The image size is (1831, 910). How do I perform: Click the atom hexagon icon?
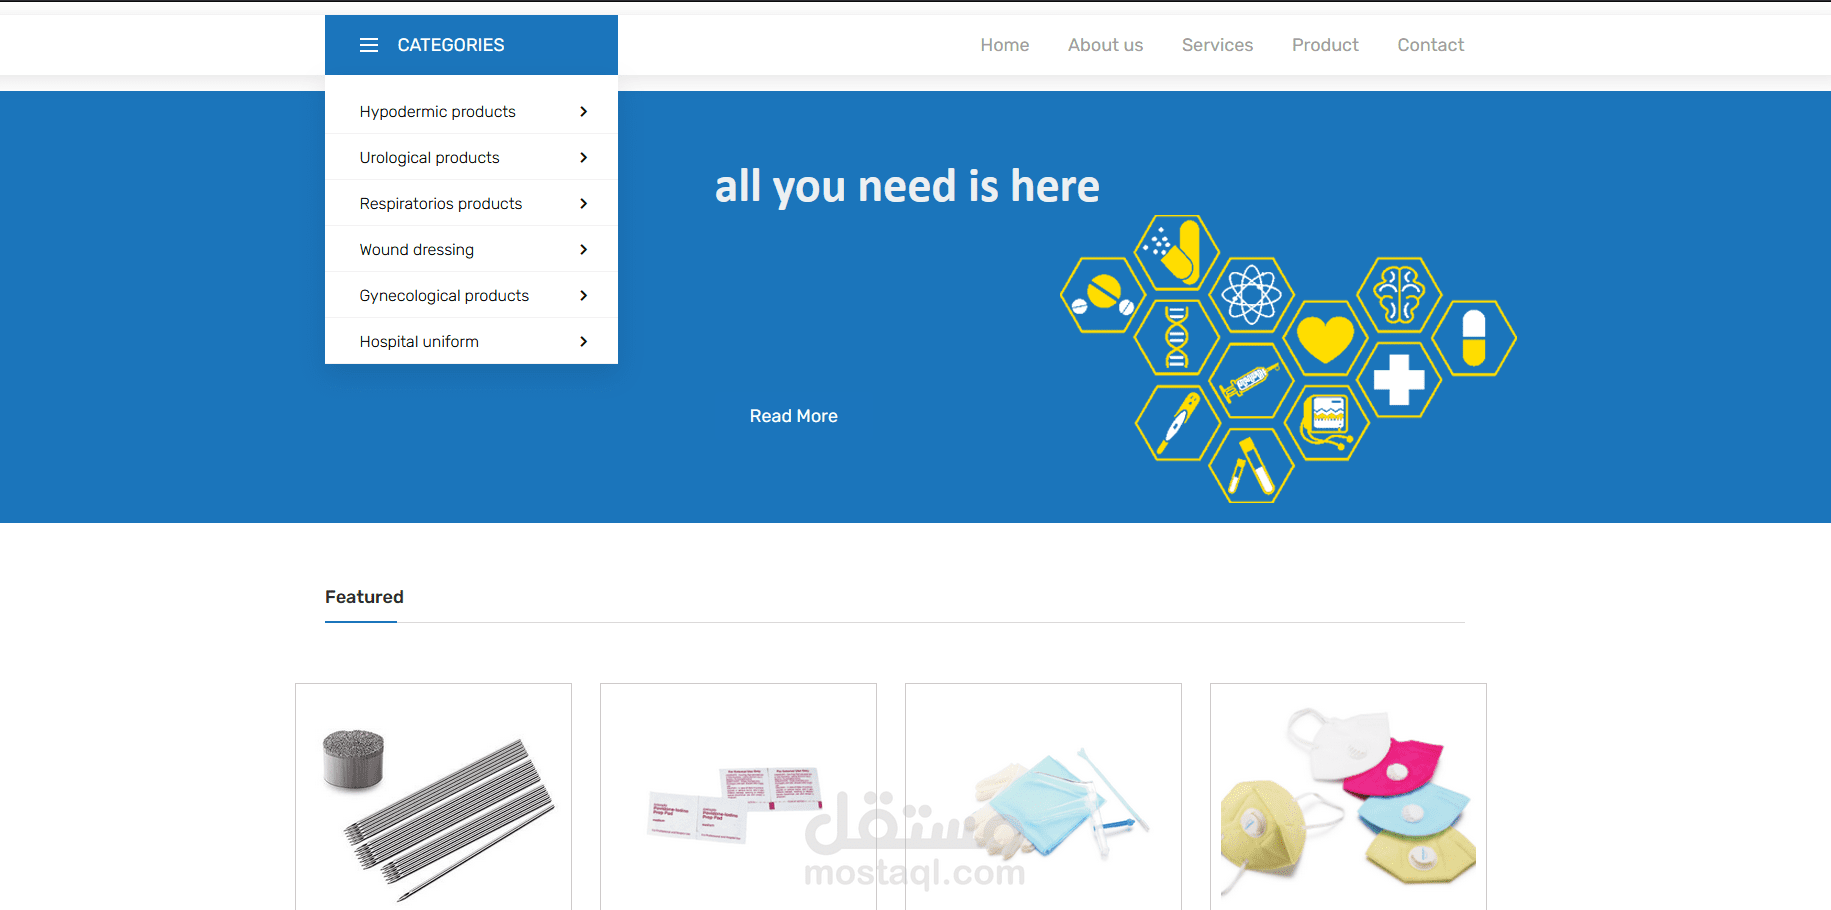click(x=1251, y=295)
